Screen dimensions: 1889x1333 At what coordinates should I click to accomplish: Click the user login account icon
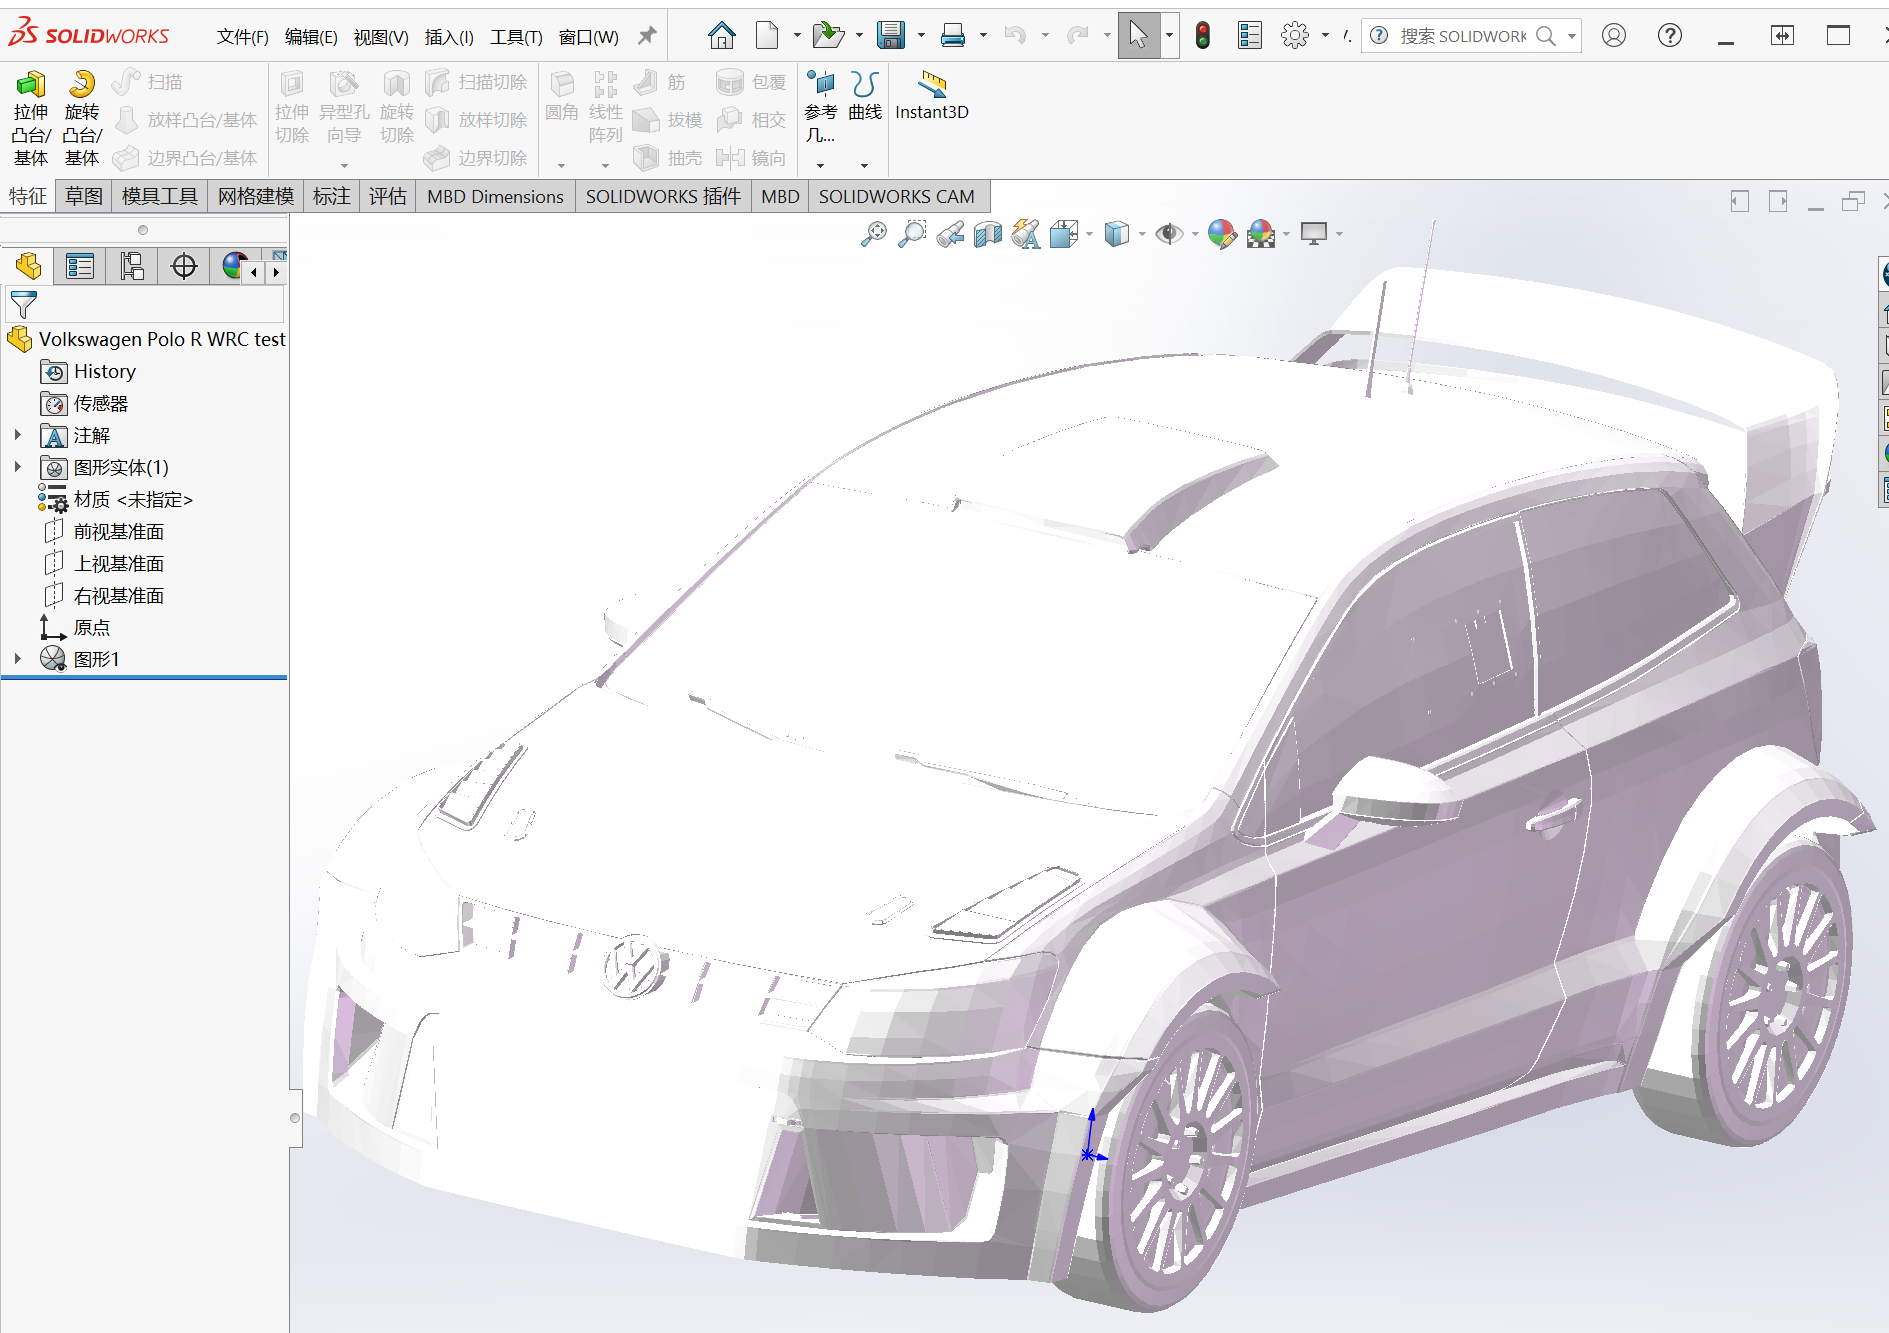click(x=1614, y=36)
